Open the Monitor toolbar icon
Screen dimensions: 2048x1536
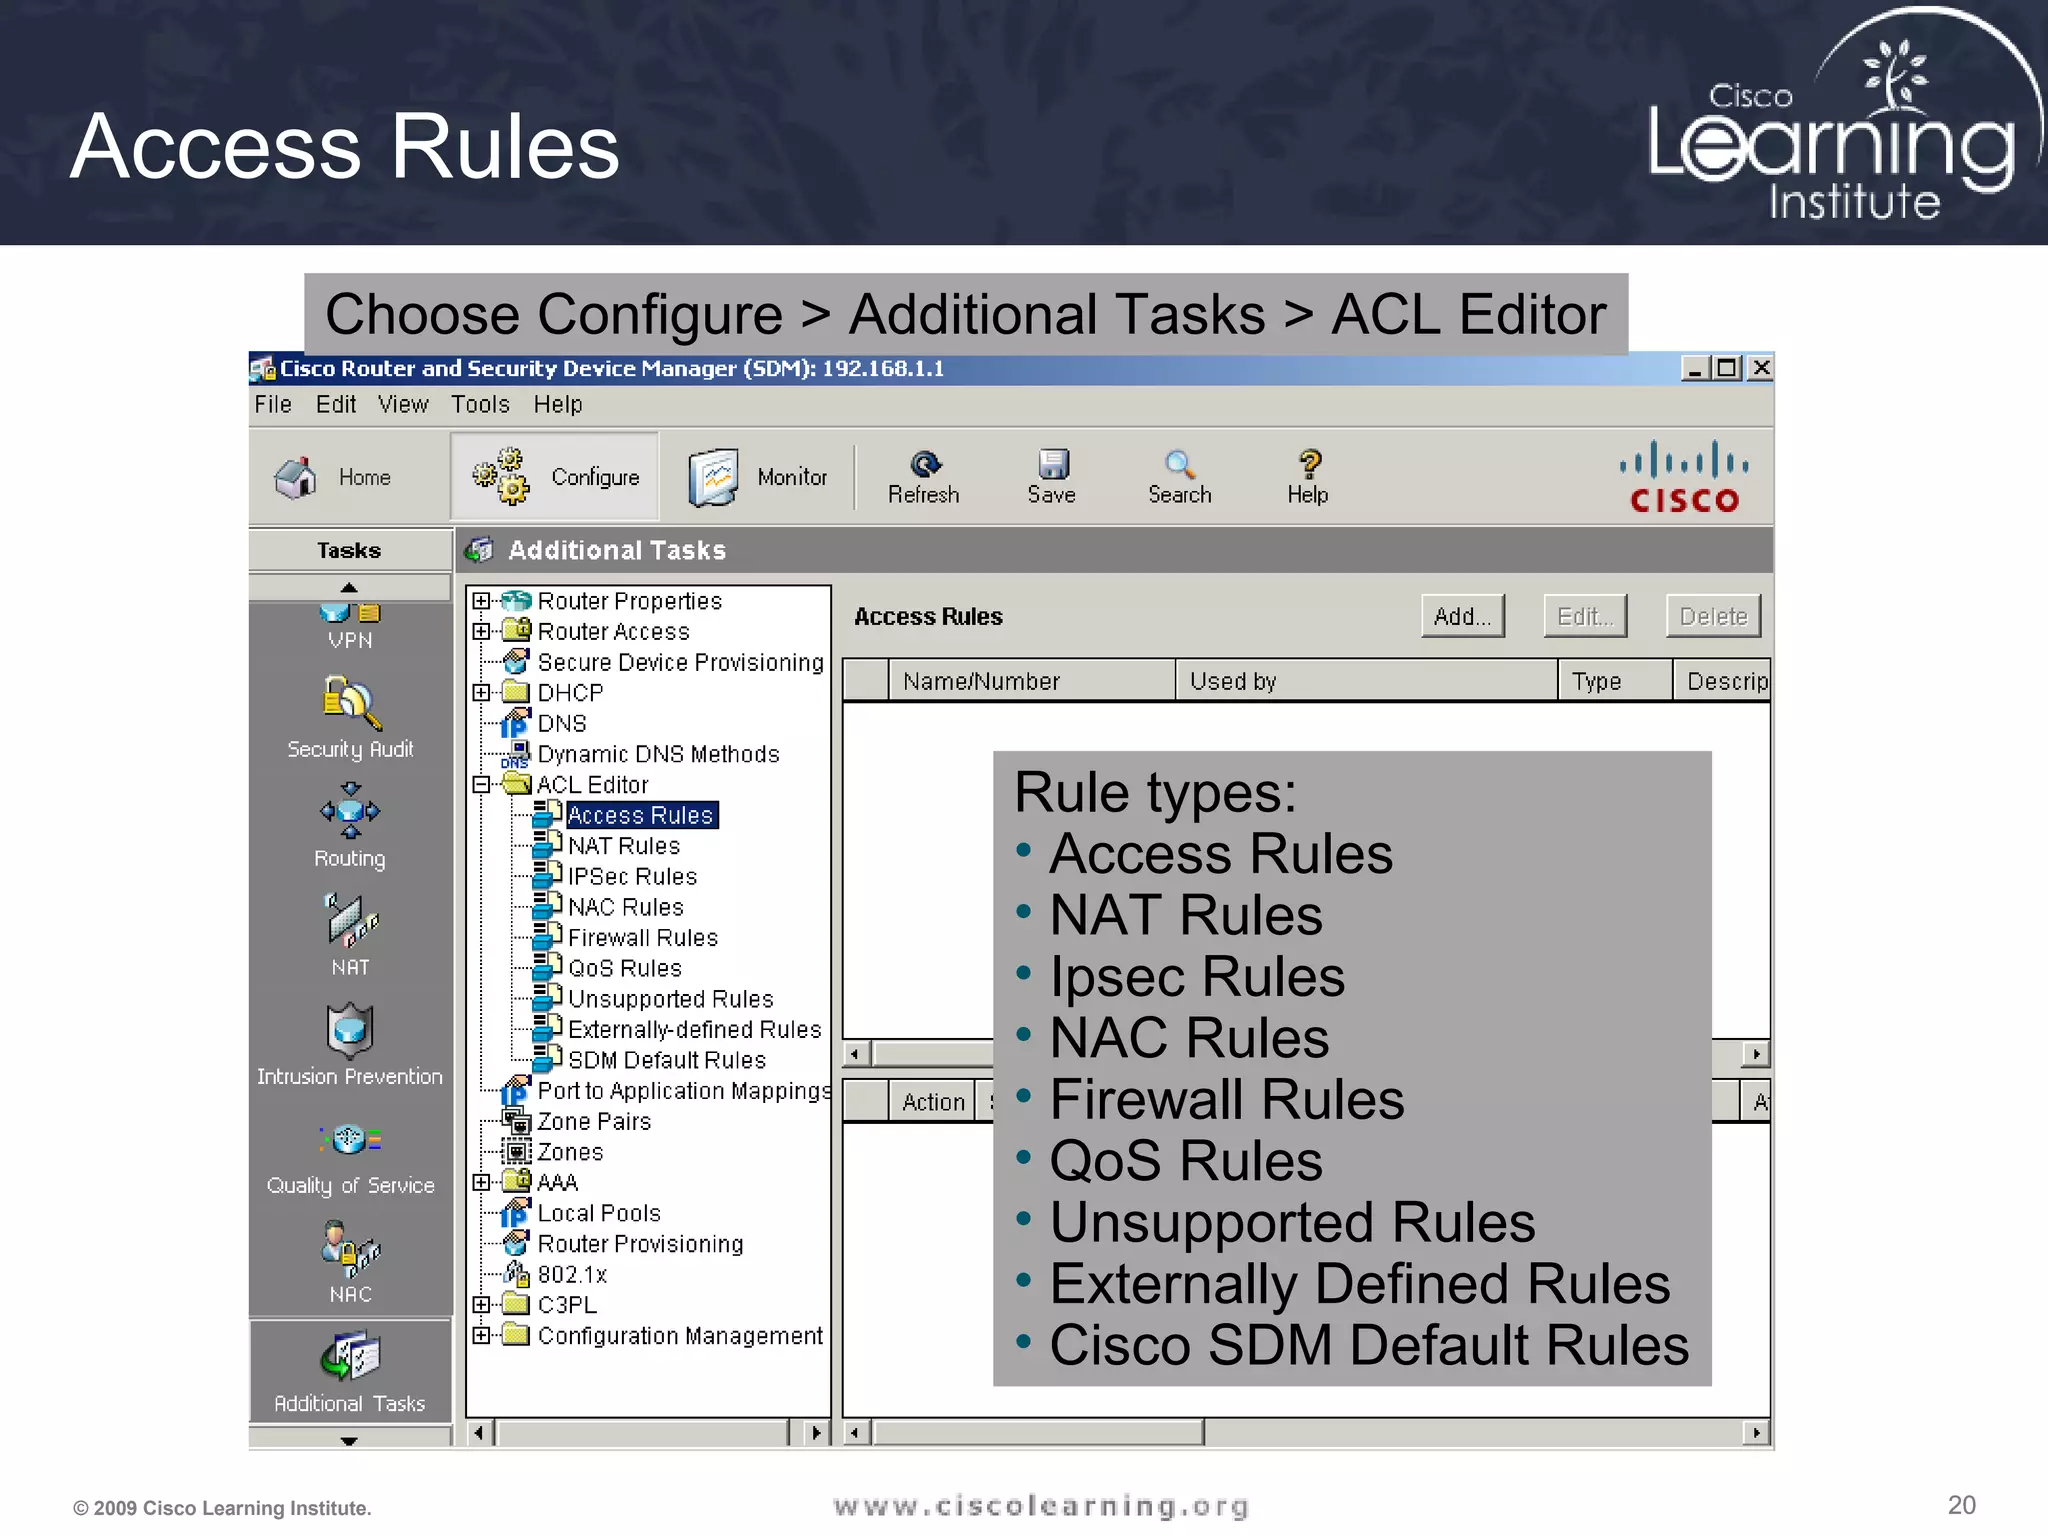pos(713,477)
